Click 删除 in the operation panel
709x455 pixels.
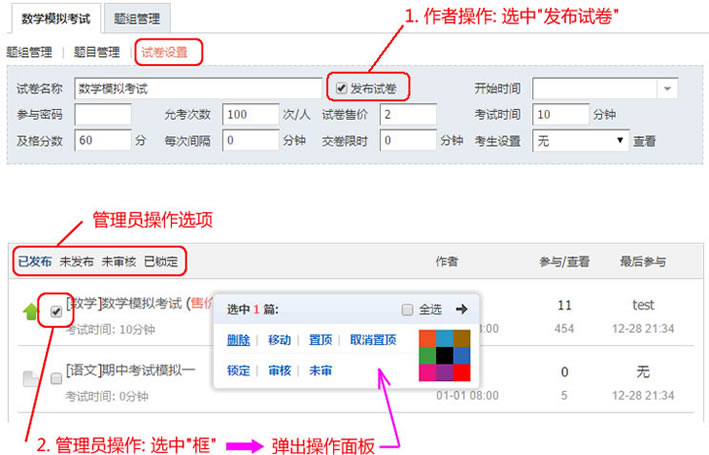238,340
